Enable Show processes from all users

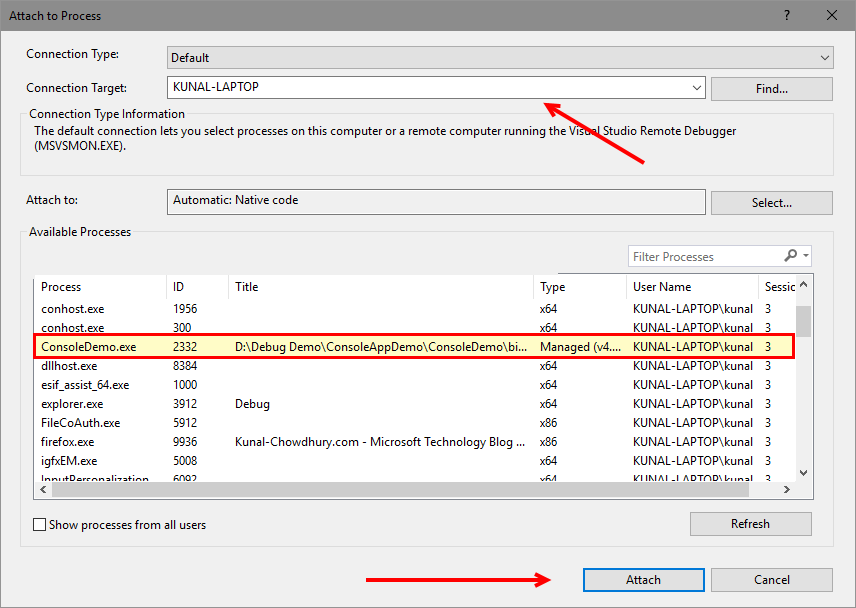pyautogui.click(x=42, y=524)
